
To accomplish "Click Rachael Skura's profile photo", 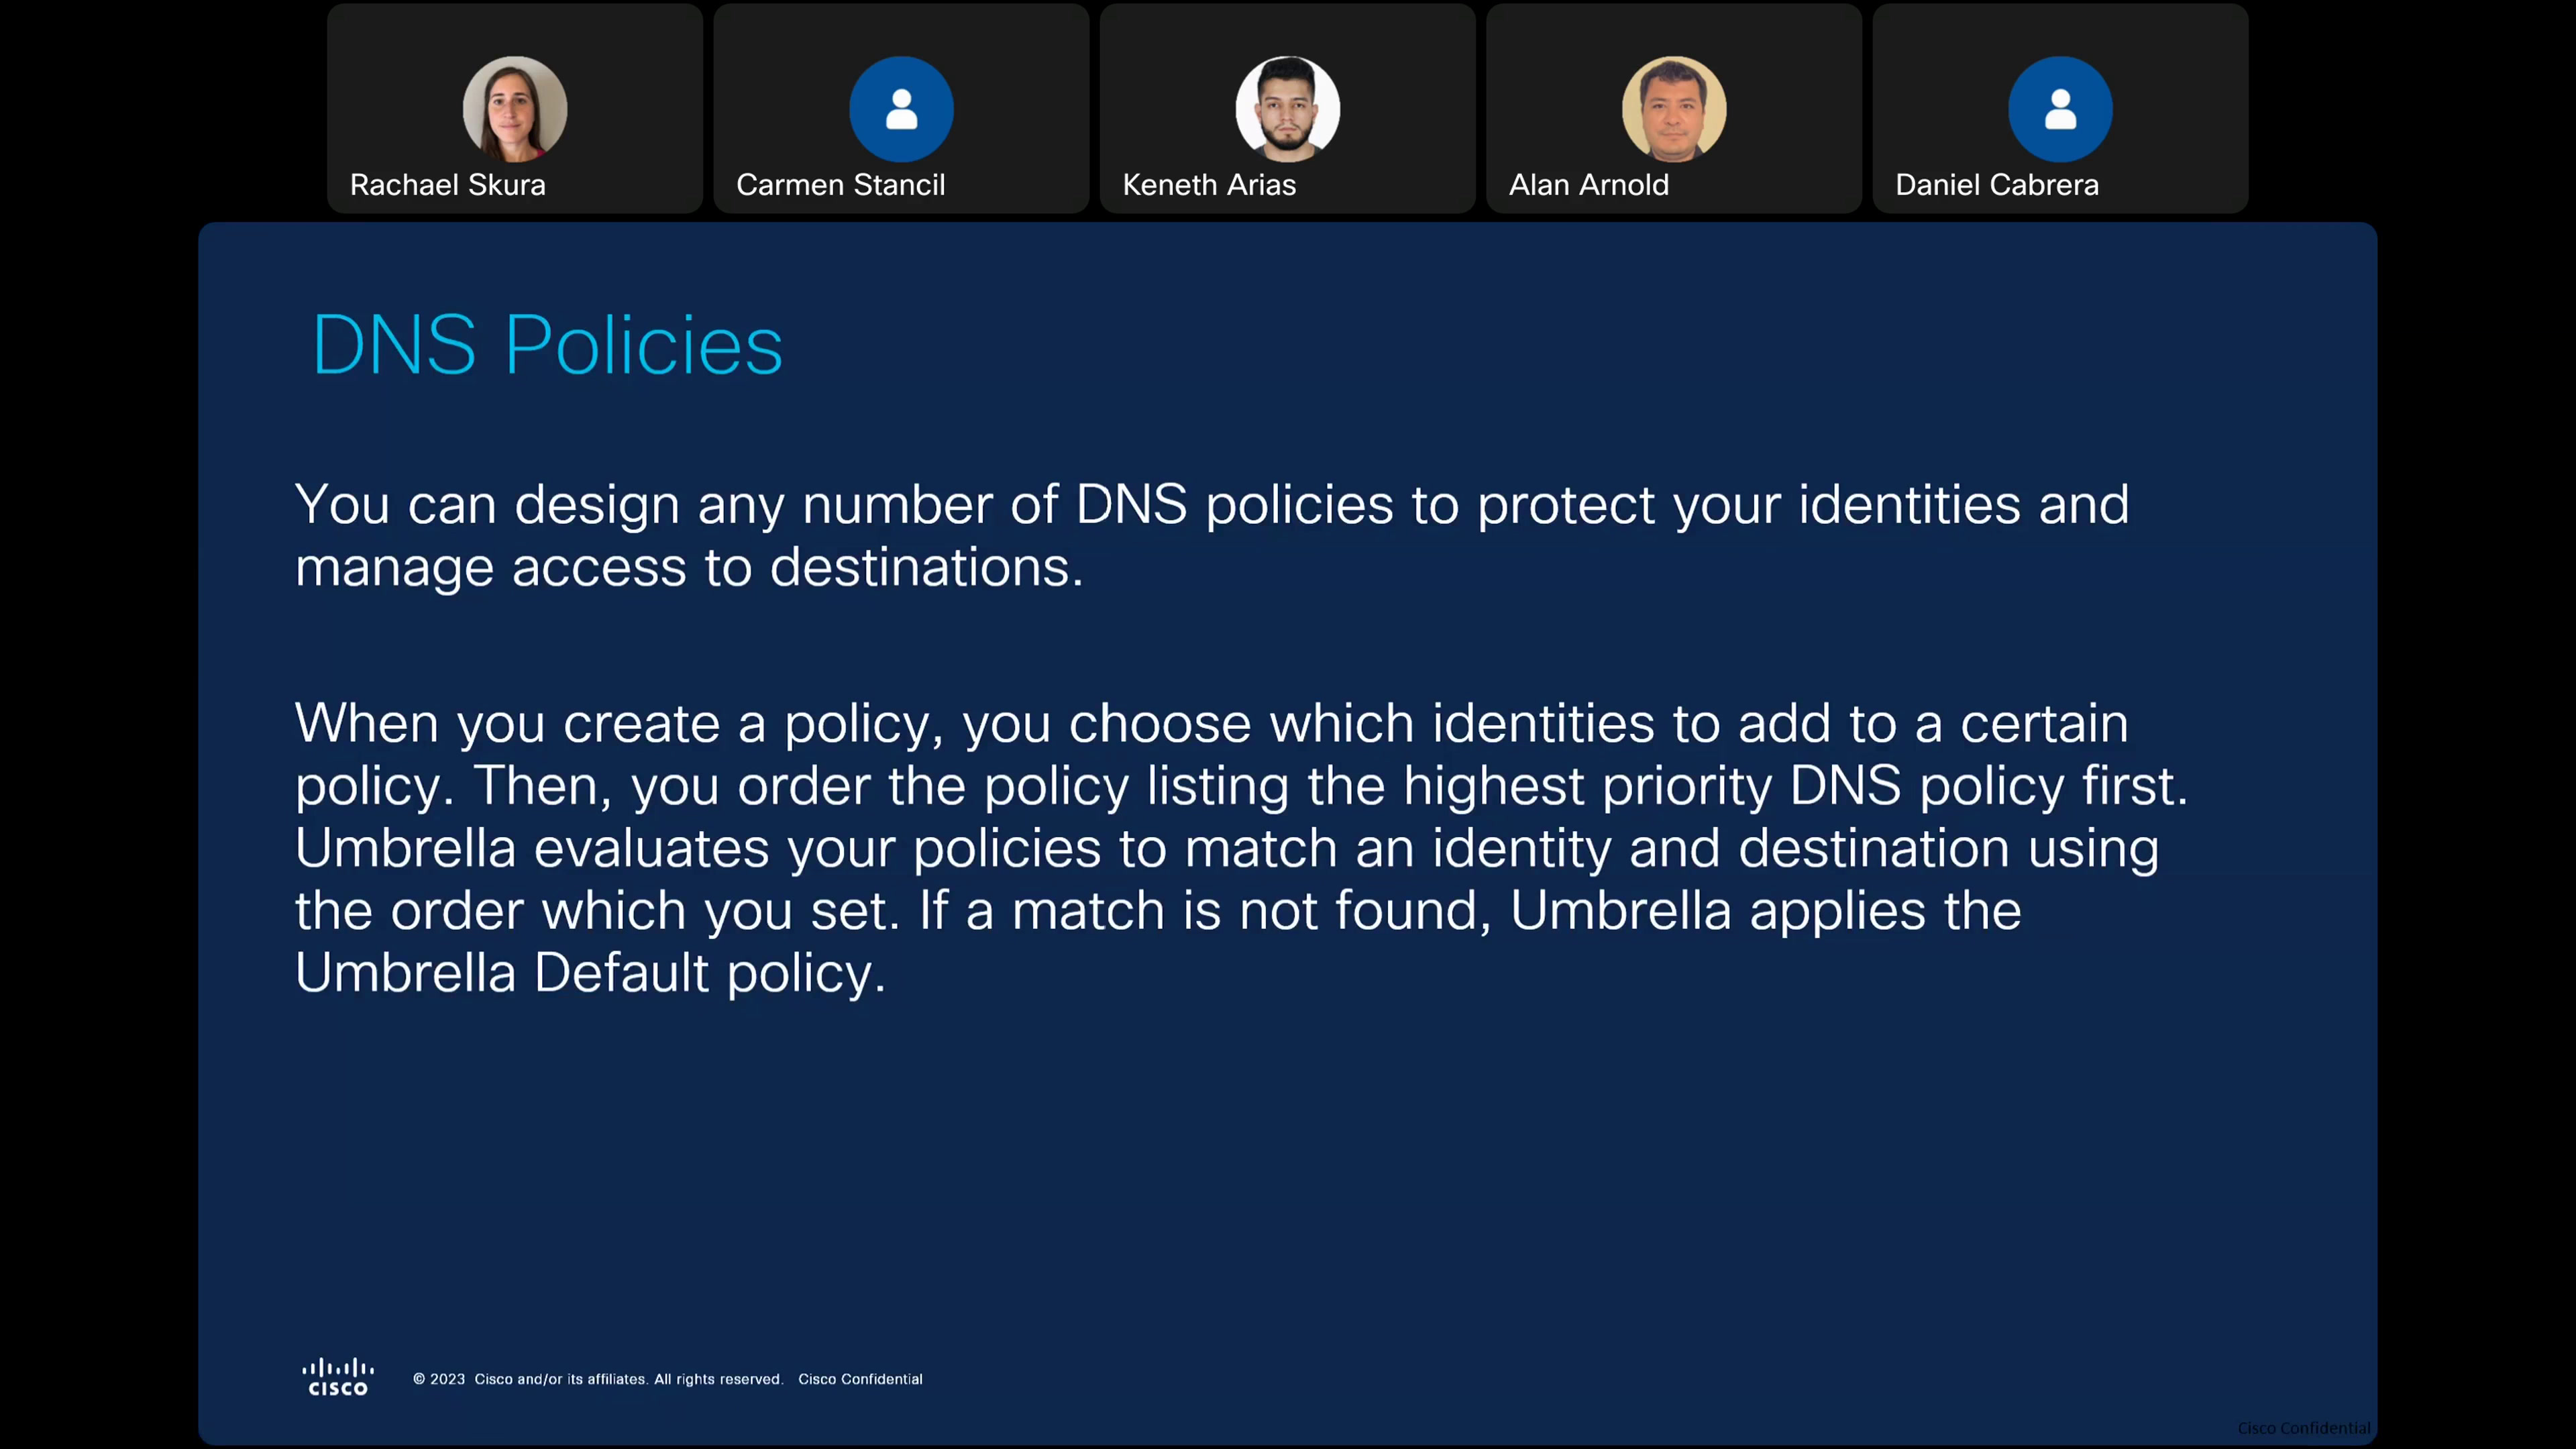I will pyautogui.click(x=515, y=109).
